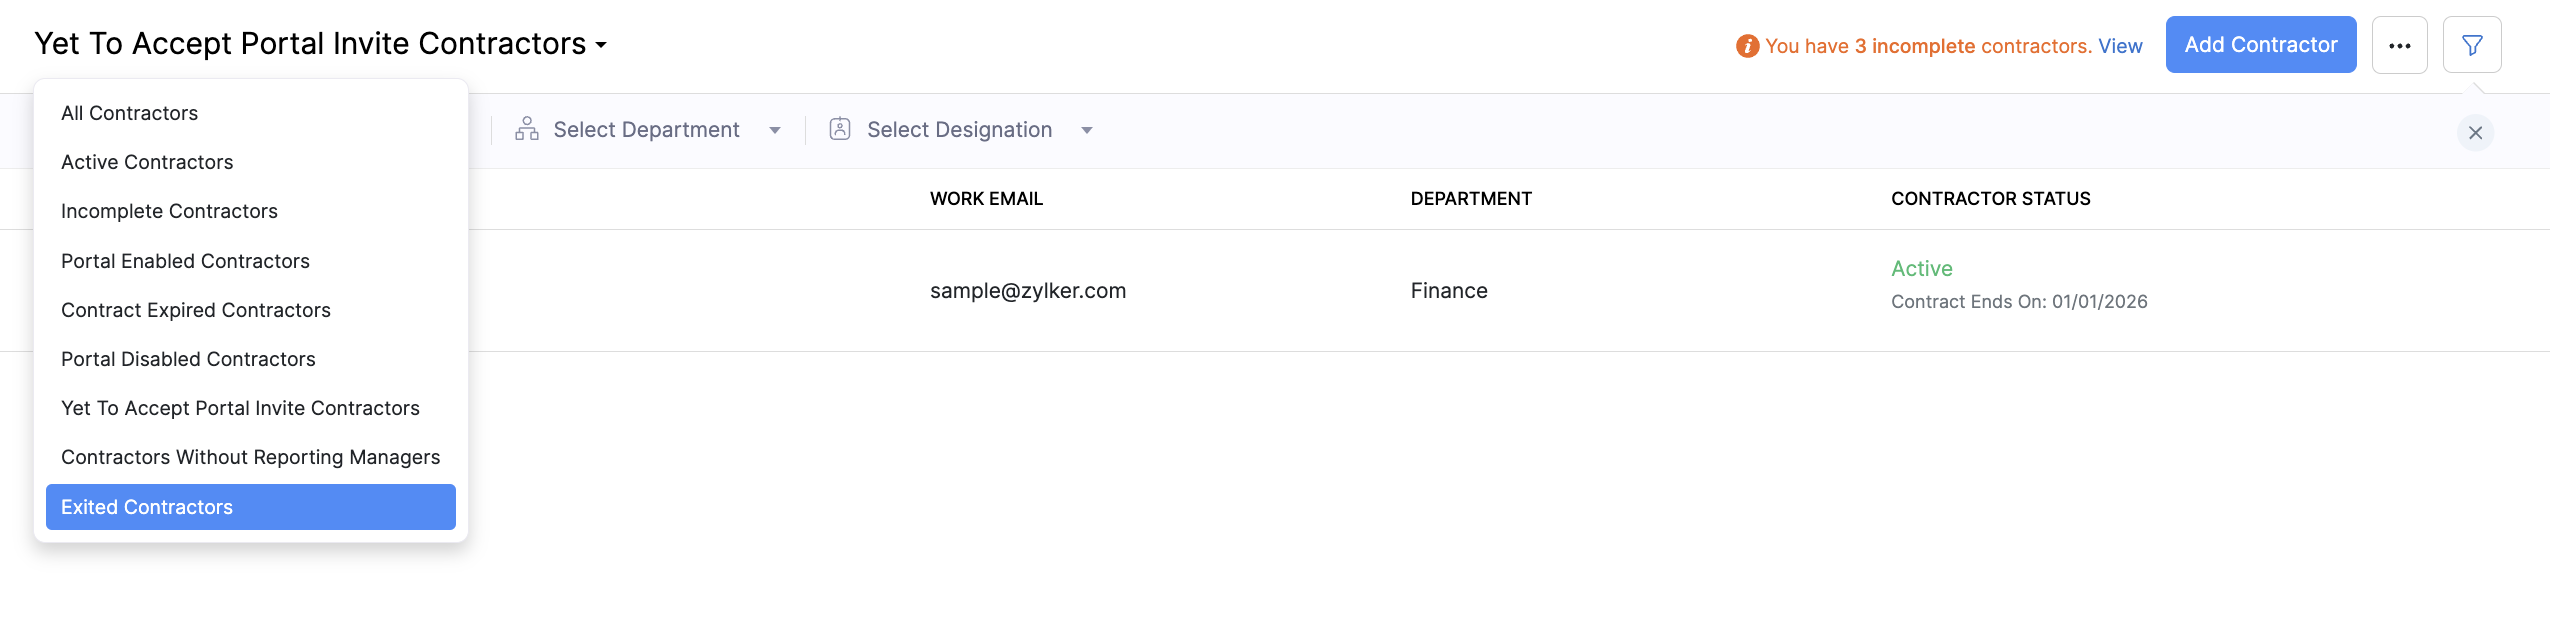
Task: Click the filter funnel icon
Action: pyautogui.click(x=2471, y=45)
